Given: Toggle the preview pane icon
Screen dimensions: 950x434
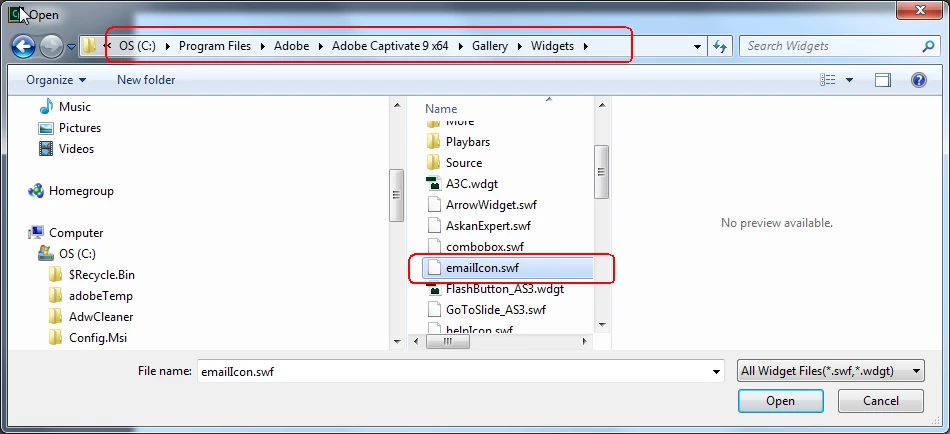Looking at the screenshot, I should (x=883, y=80).
